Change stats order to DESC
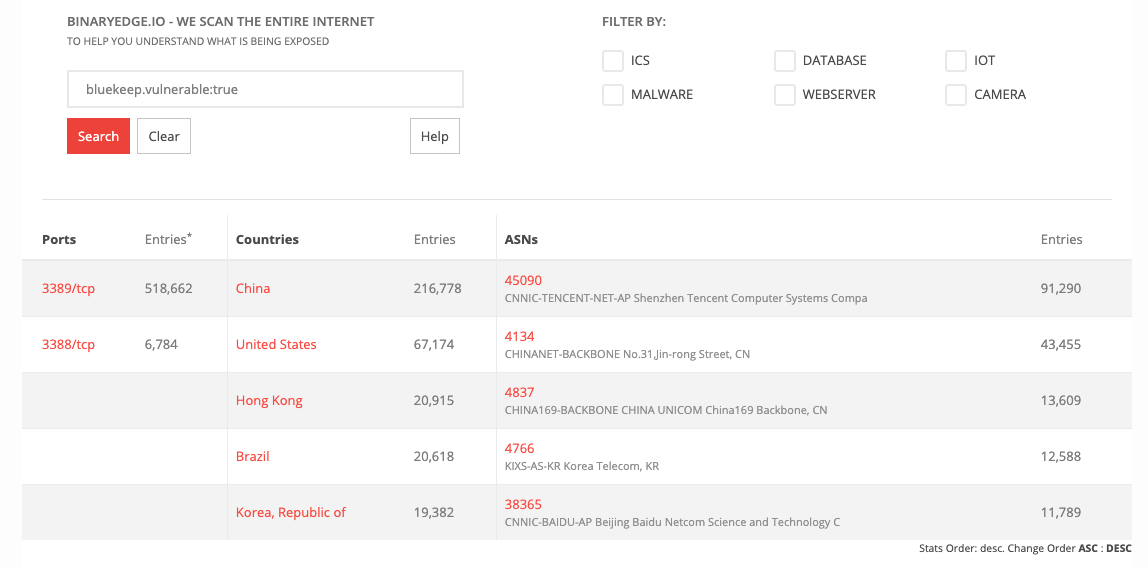 point(1119,548)
